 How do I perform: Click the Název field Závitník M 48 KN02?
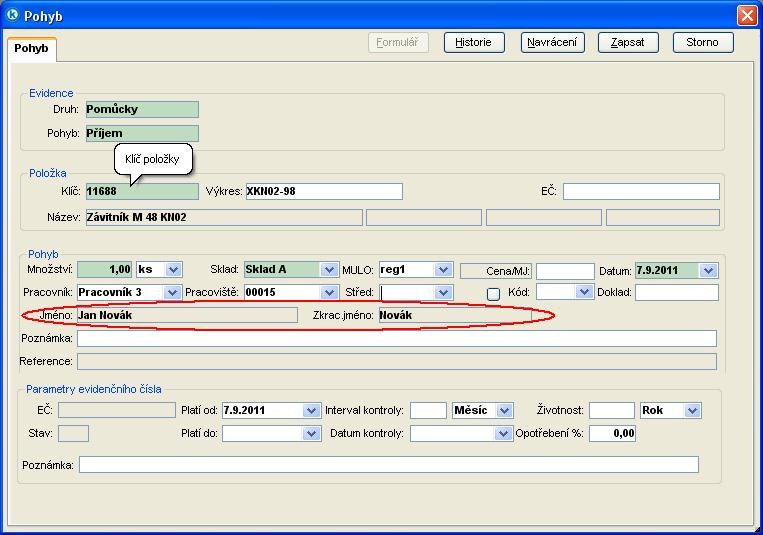click(x=224, y=218)
